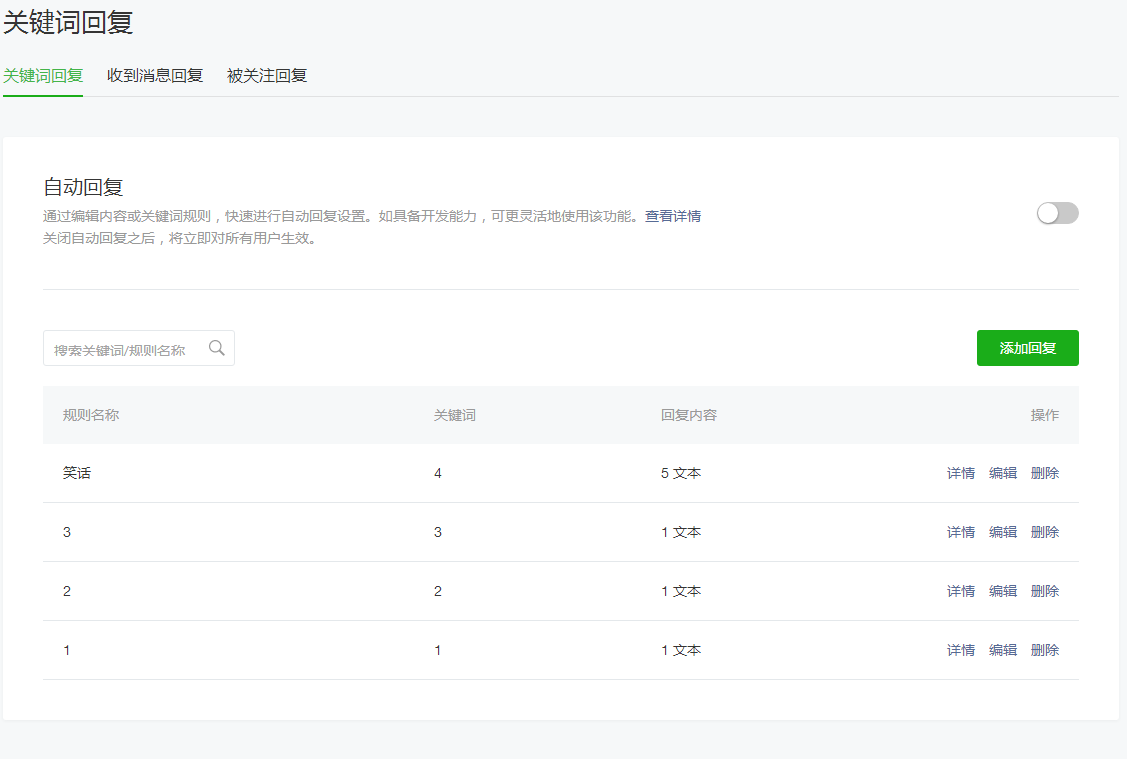Delete the 笑话 rule
The image size is (1127, 759).
[1045, 473]
